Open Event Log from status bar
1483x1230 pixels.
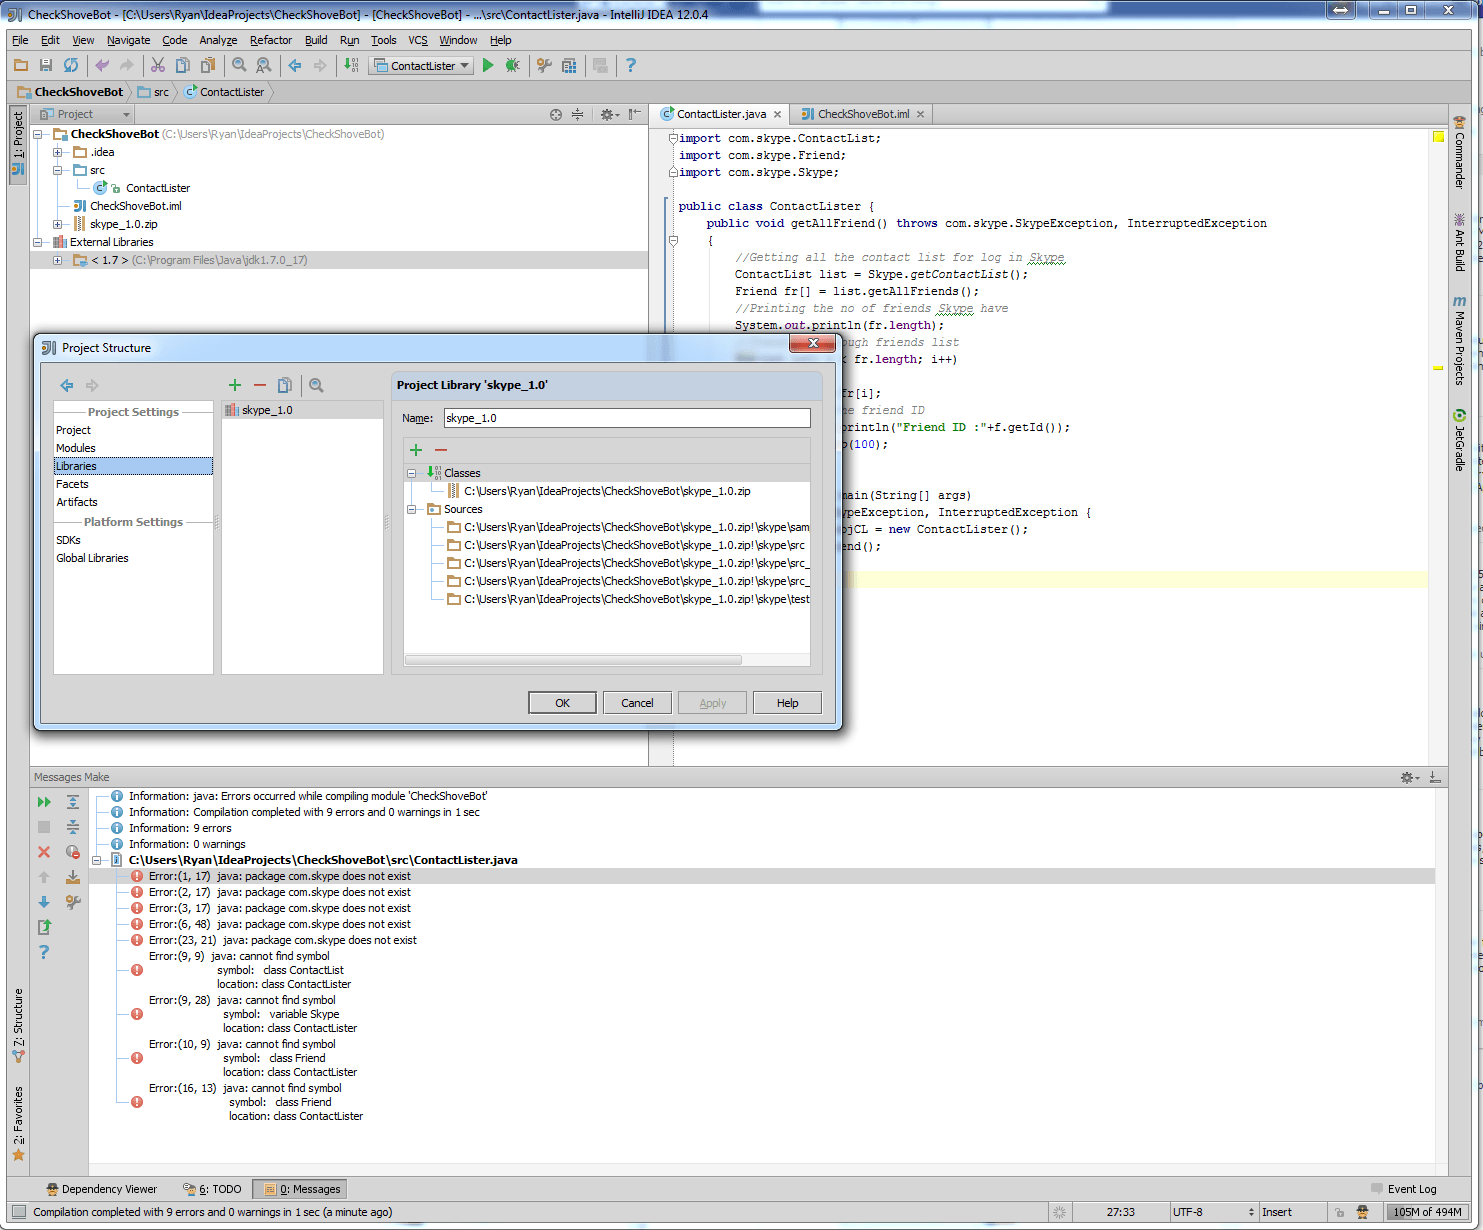click(x=1404, y=1189)
